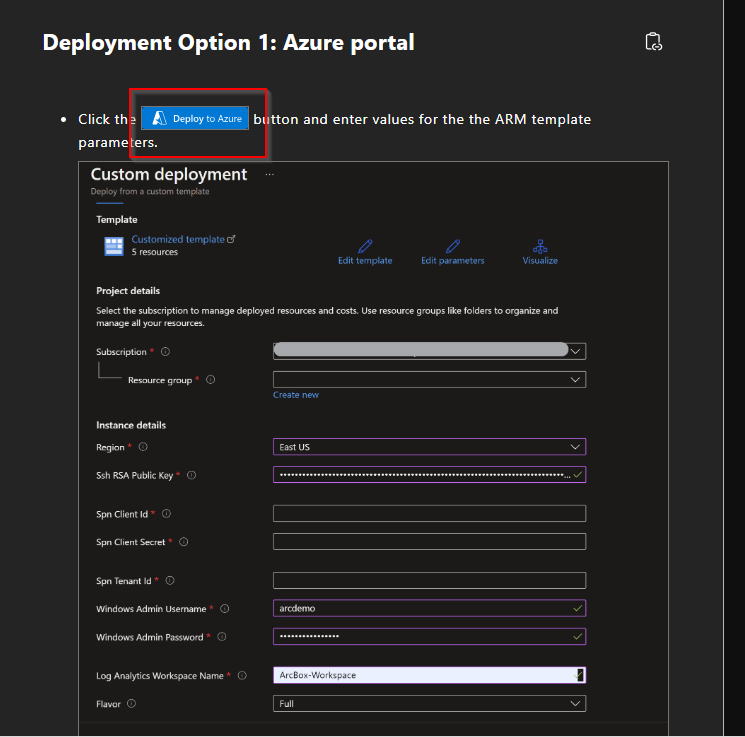745x737 pixels.
Task: Open the Region dropdown showing East US
Action: (429, 447)
